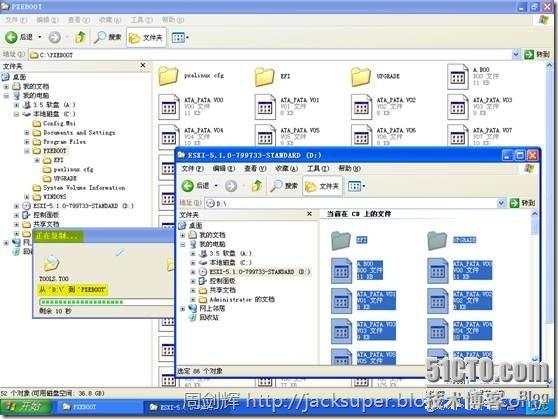The image size is (558, 419).
Task: Select ATA_PATA.V07 file in PXEBOOT window
Action: [480, 136]
